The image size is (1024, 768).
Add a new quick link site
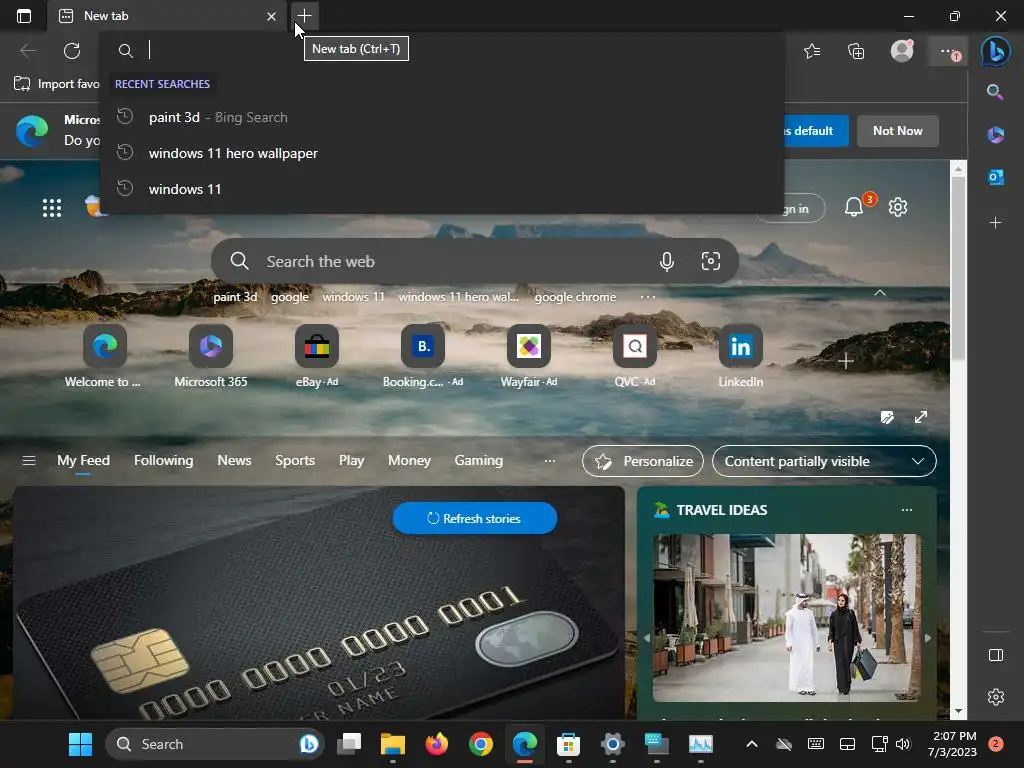[x=845, y=361]
